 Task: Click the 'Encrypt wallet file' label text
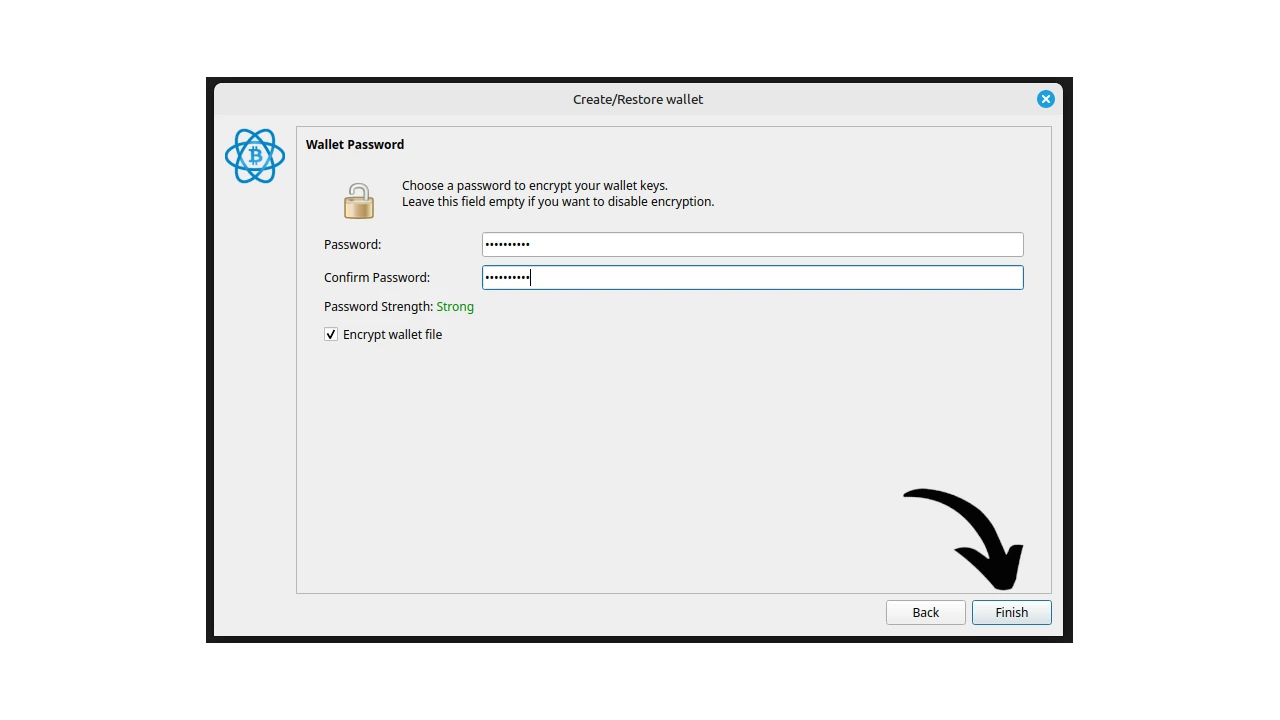click(392, 335)
